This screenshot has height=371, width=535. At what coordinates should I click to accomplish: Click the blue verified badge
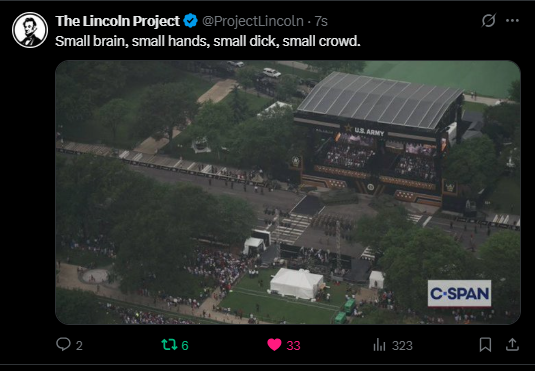190,21
